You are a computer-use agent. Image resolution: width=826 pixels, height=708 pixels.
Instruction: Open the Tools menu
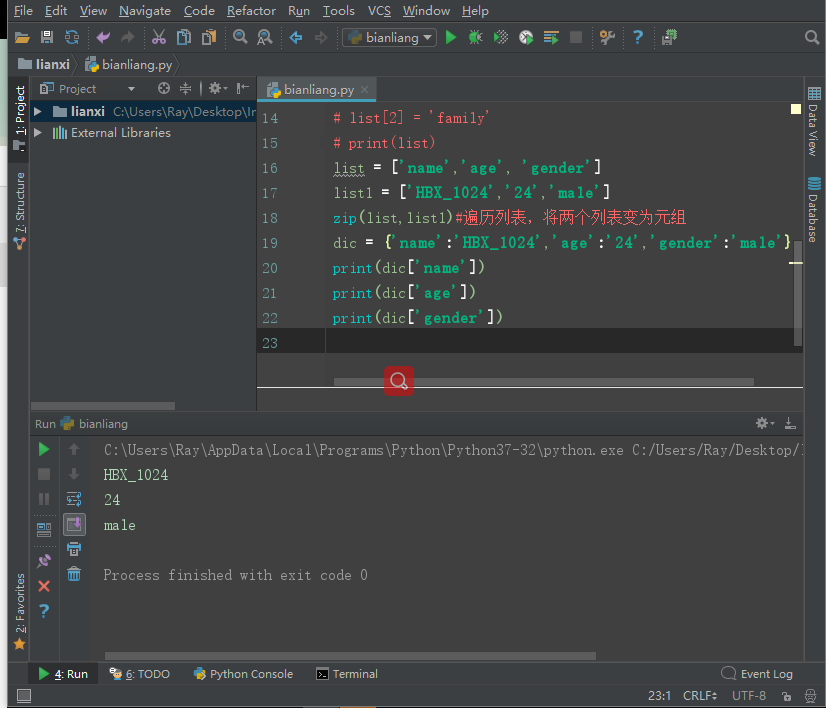(338, 11)
